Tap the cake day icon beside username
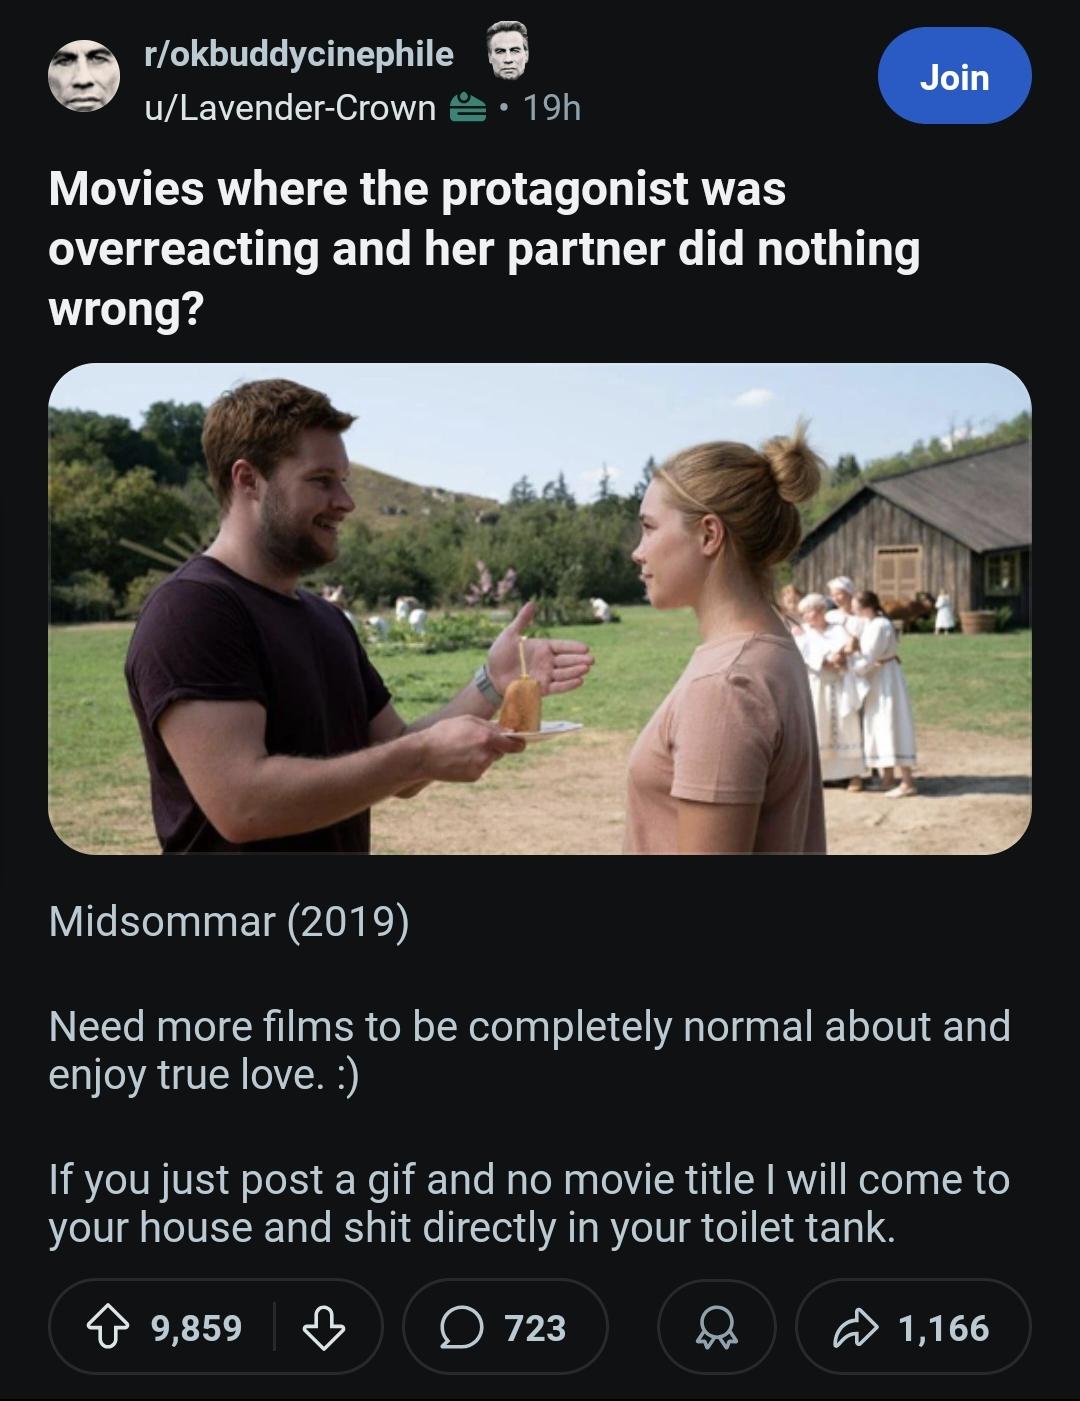The height and width of the screenshot is (1401, 1080). click(x=468, y=107)
